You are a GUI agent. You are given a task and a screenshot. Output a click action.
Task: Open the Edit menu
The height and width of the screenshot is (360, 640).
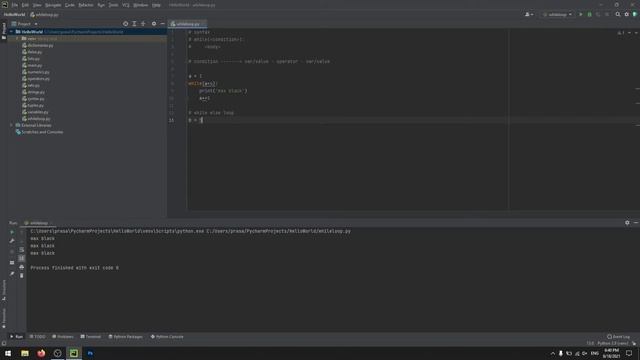pos(25,5)
